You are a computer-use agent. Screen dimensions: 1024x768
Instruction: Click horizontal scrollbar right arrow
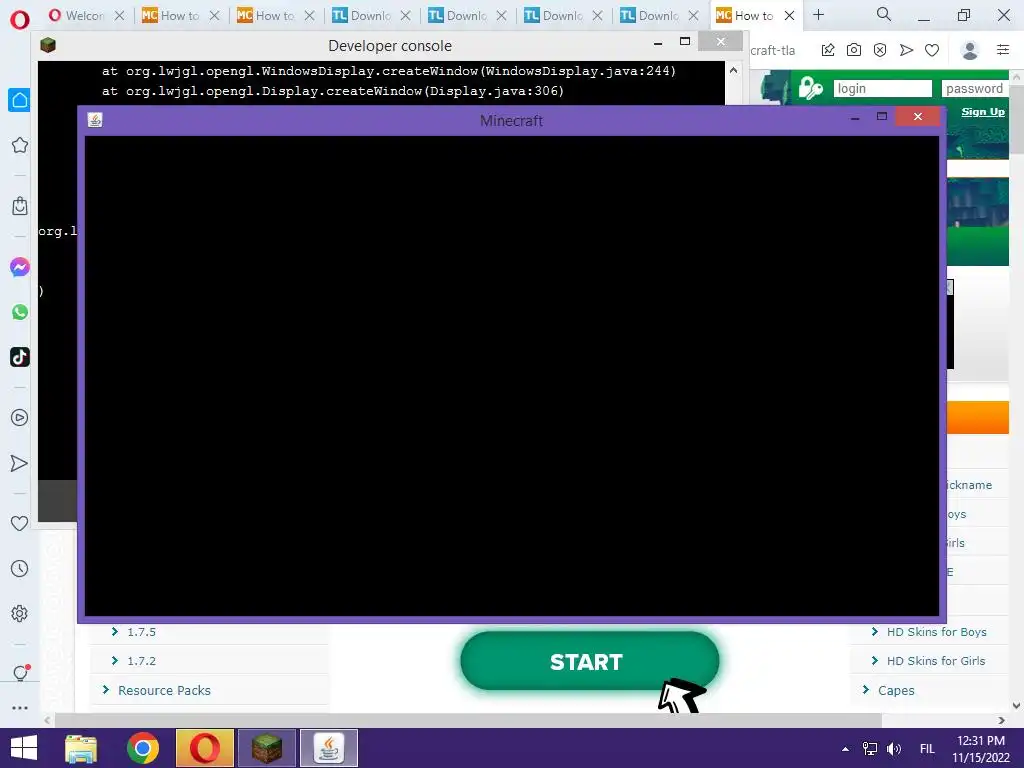1002,720
